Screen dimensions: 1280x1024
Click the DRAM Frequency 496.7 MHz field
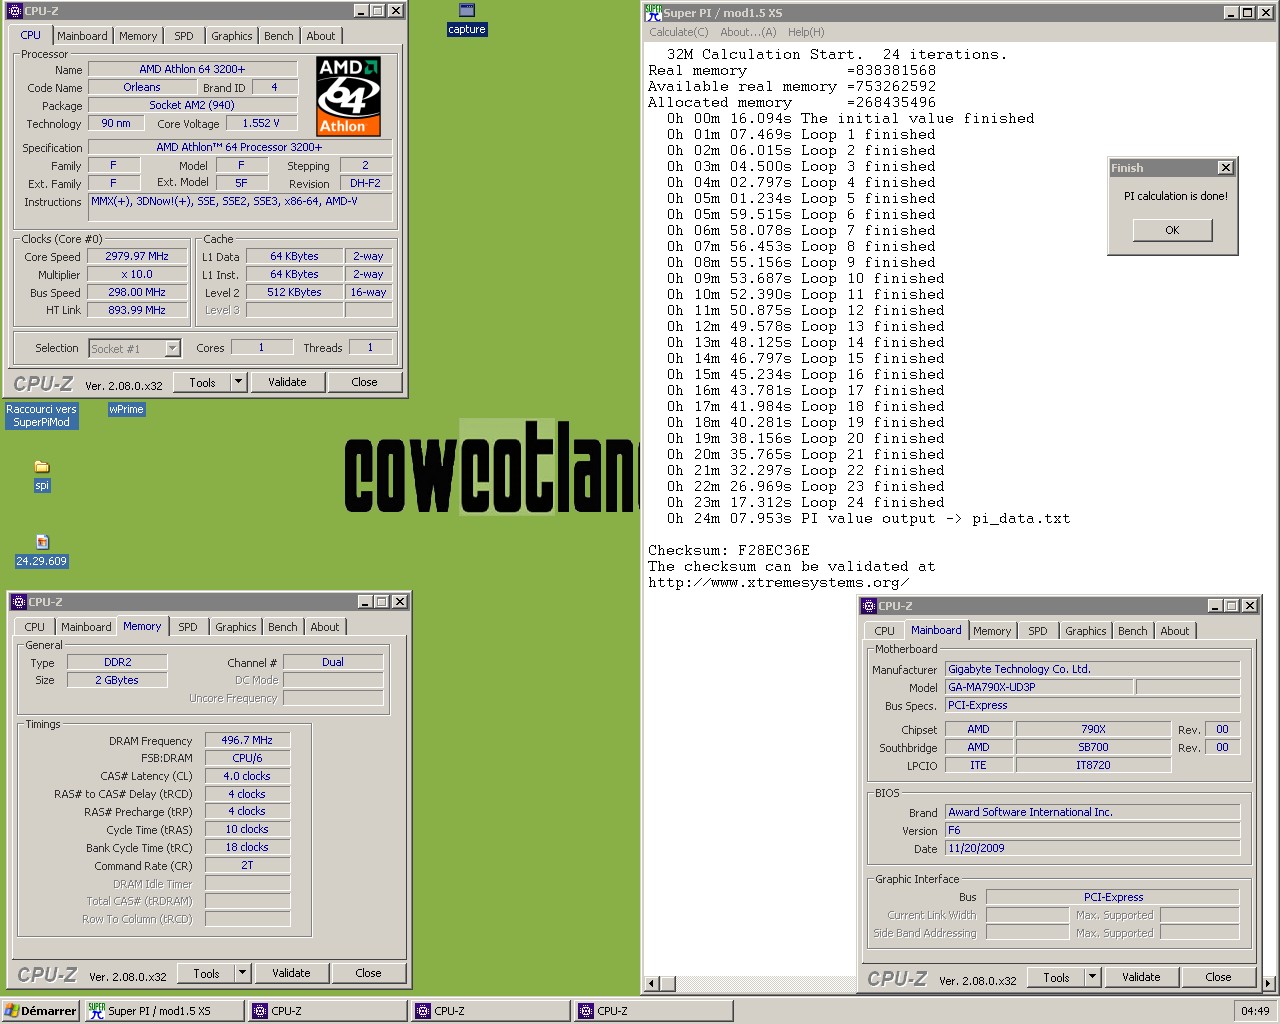(247, 740)
